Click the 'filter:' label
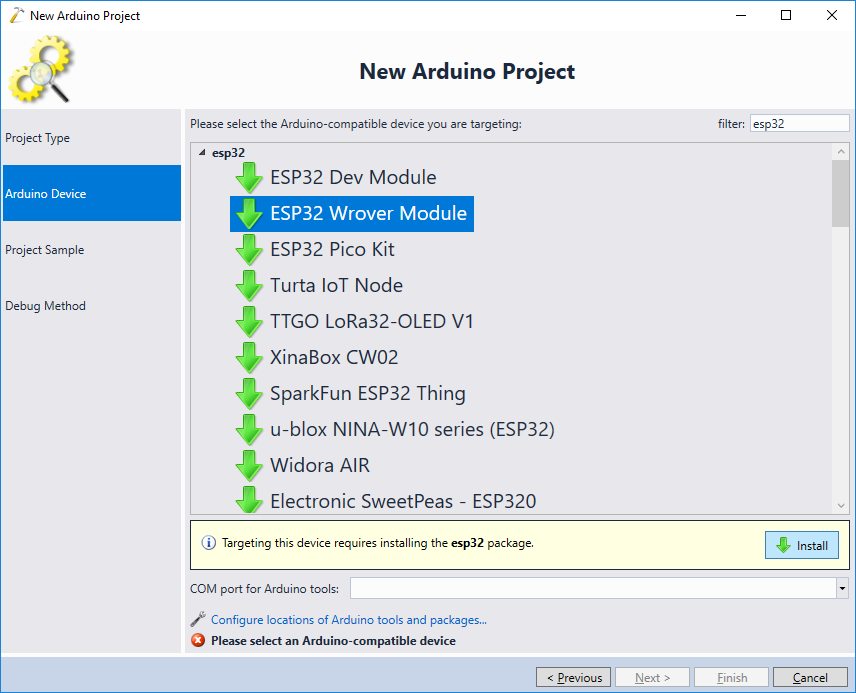 click(x=731, y=124)
